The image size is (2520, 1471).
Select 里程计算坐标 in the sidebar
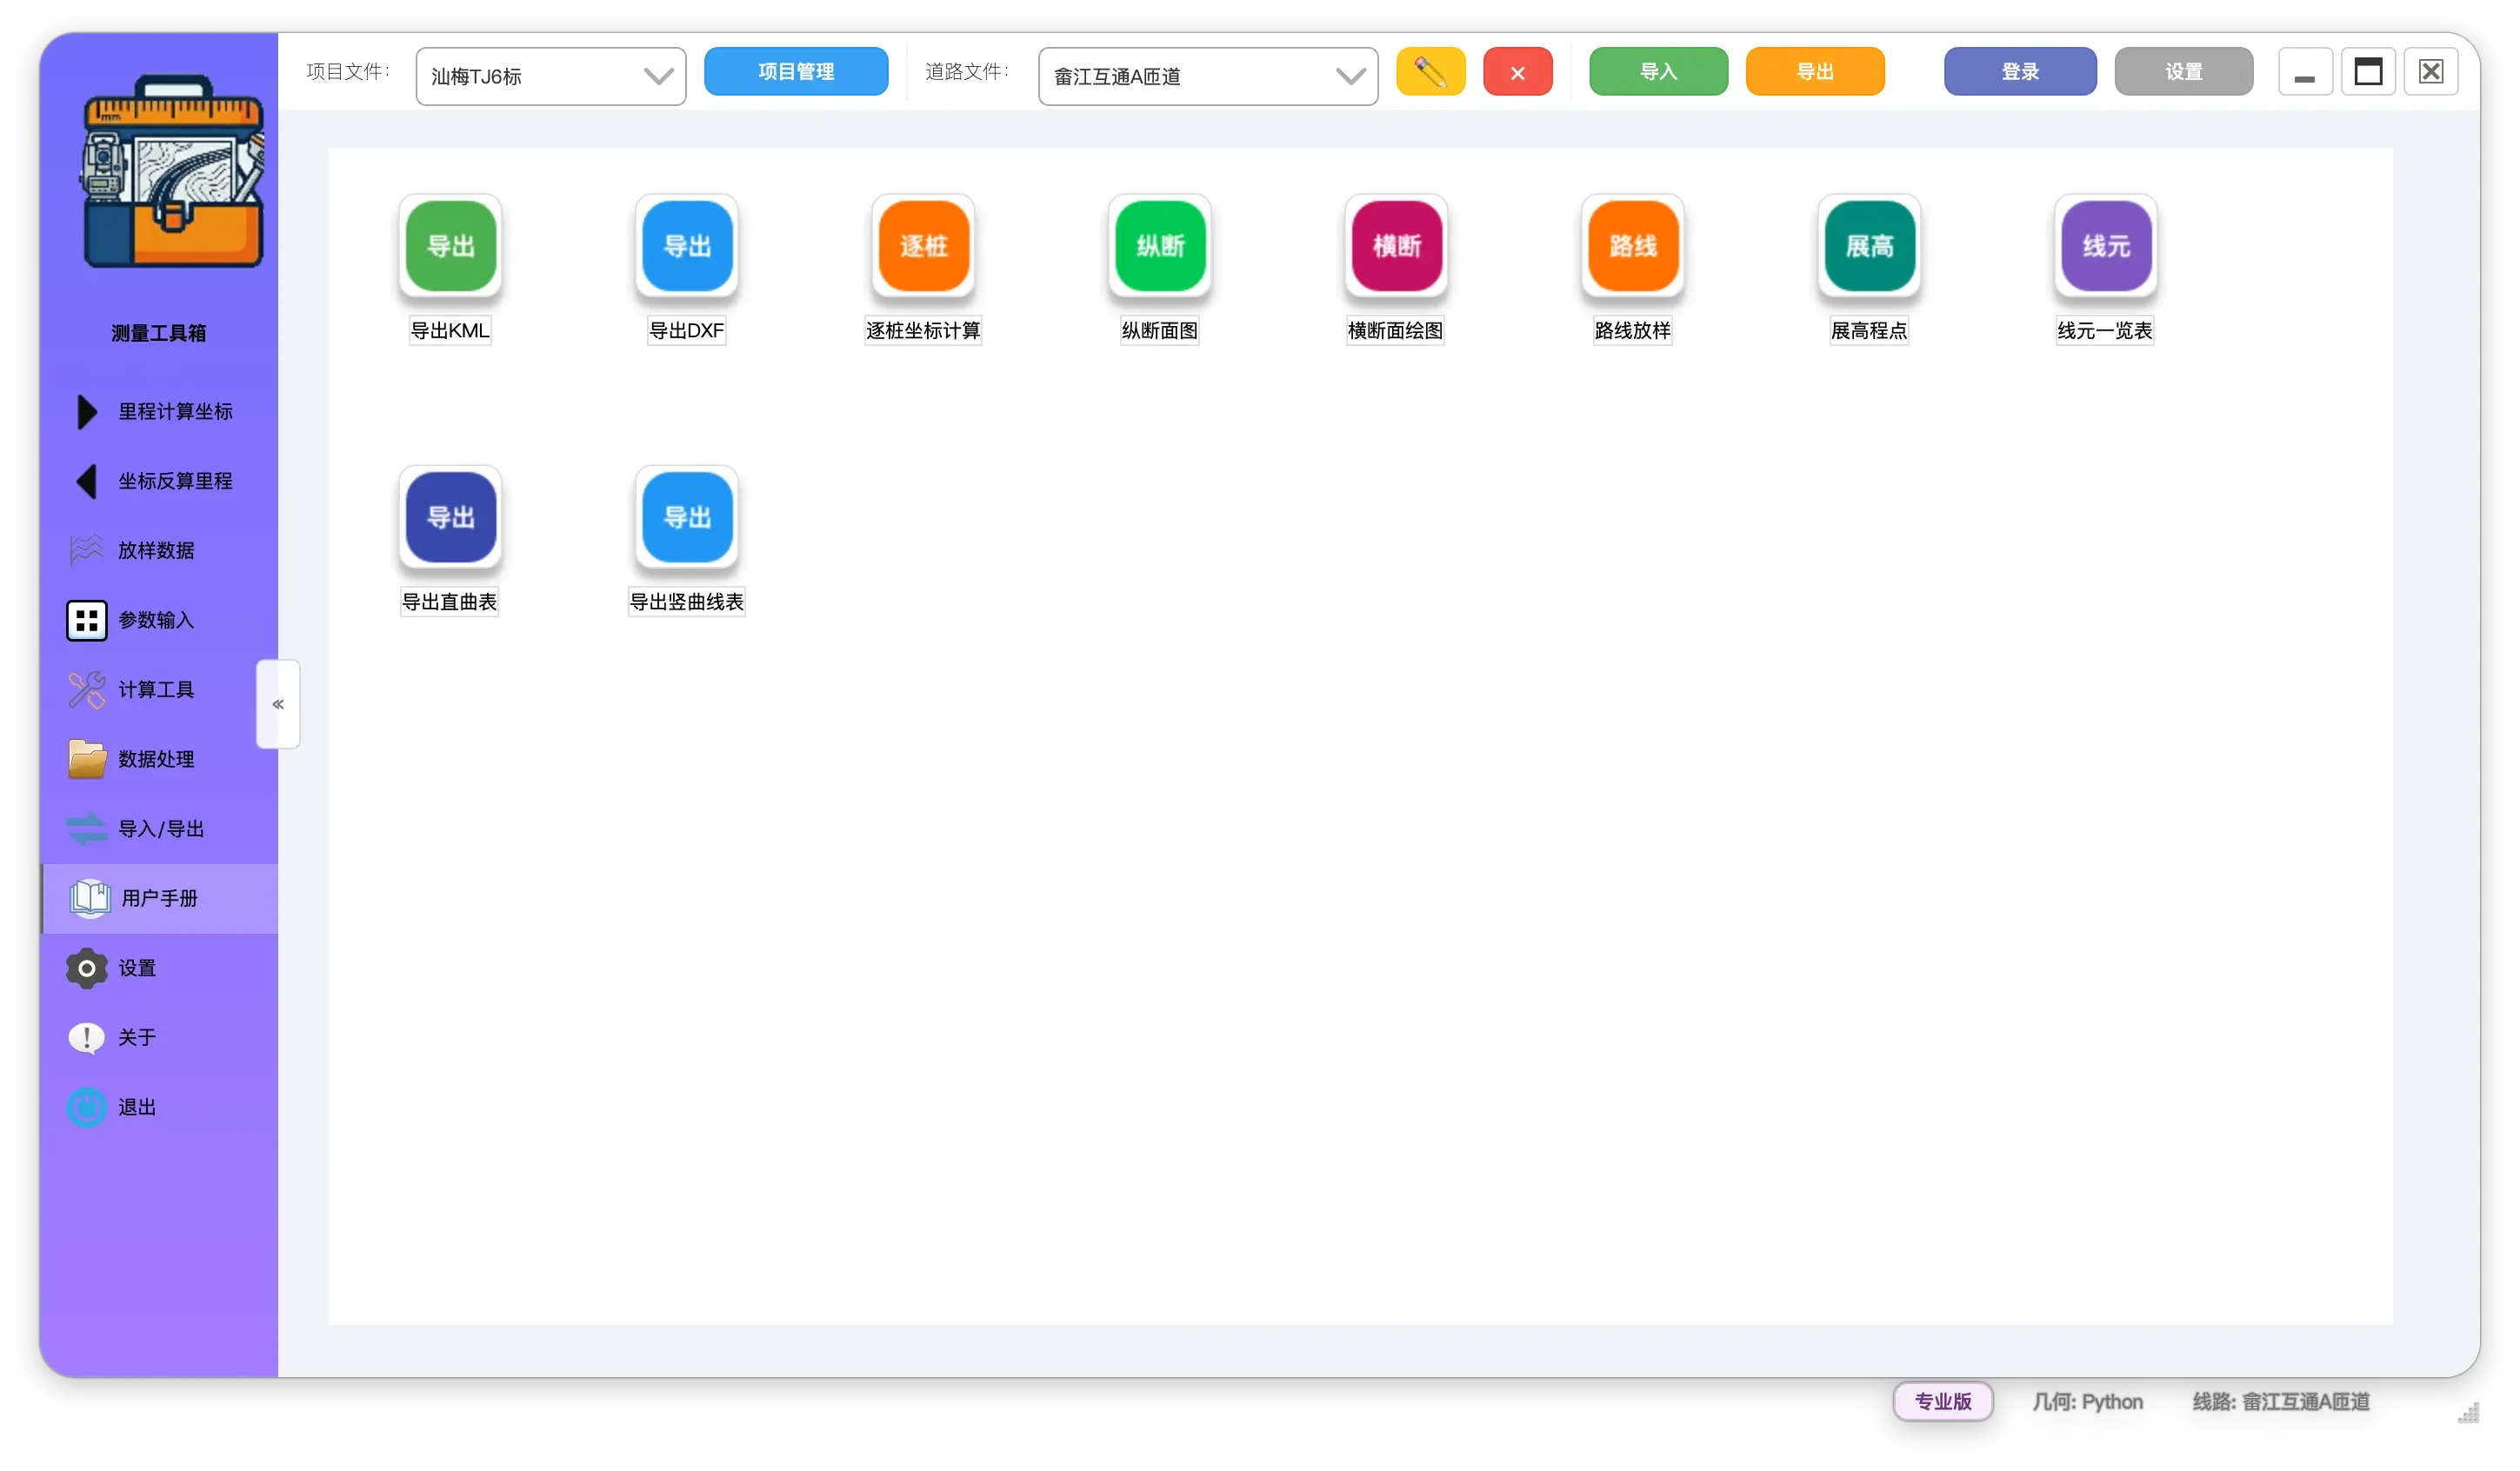pyautogui.click(x=159, y=412)
